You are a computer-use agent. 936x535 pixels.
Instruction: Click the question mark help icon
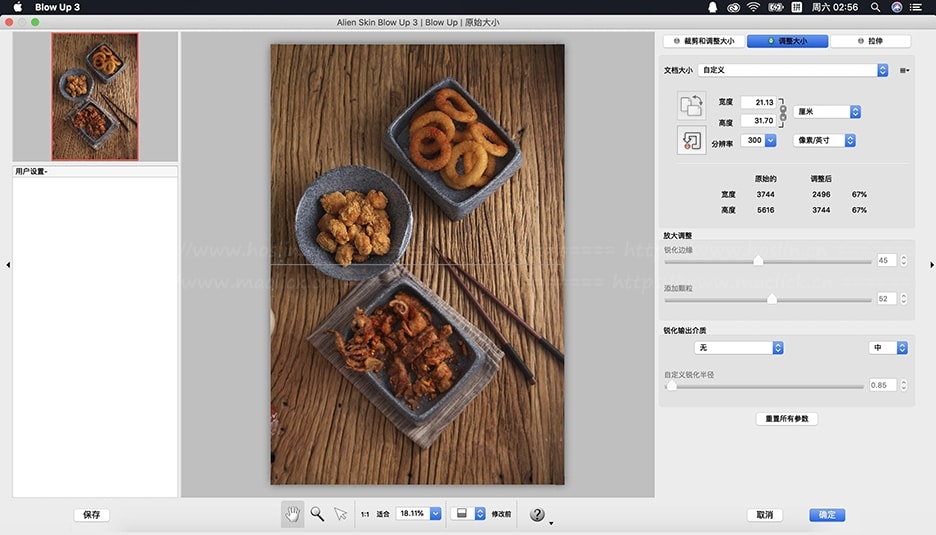pos(538,515)
